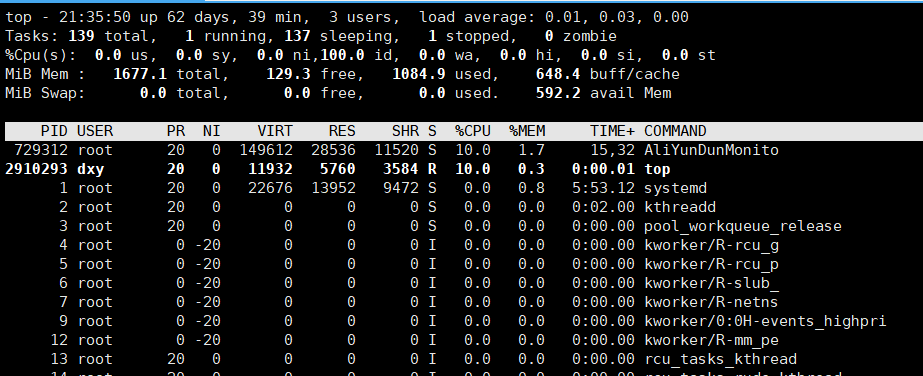
Task: Select rcu_tasks_kthread process name
Action: point(721,359)
